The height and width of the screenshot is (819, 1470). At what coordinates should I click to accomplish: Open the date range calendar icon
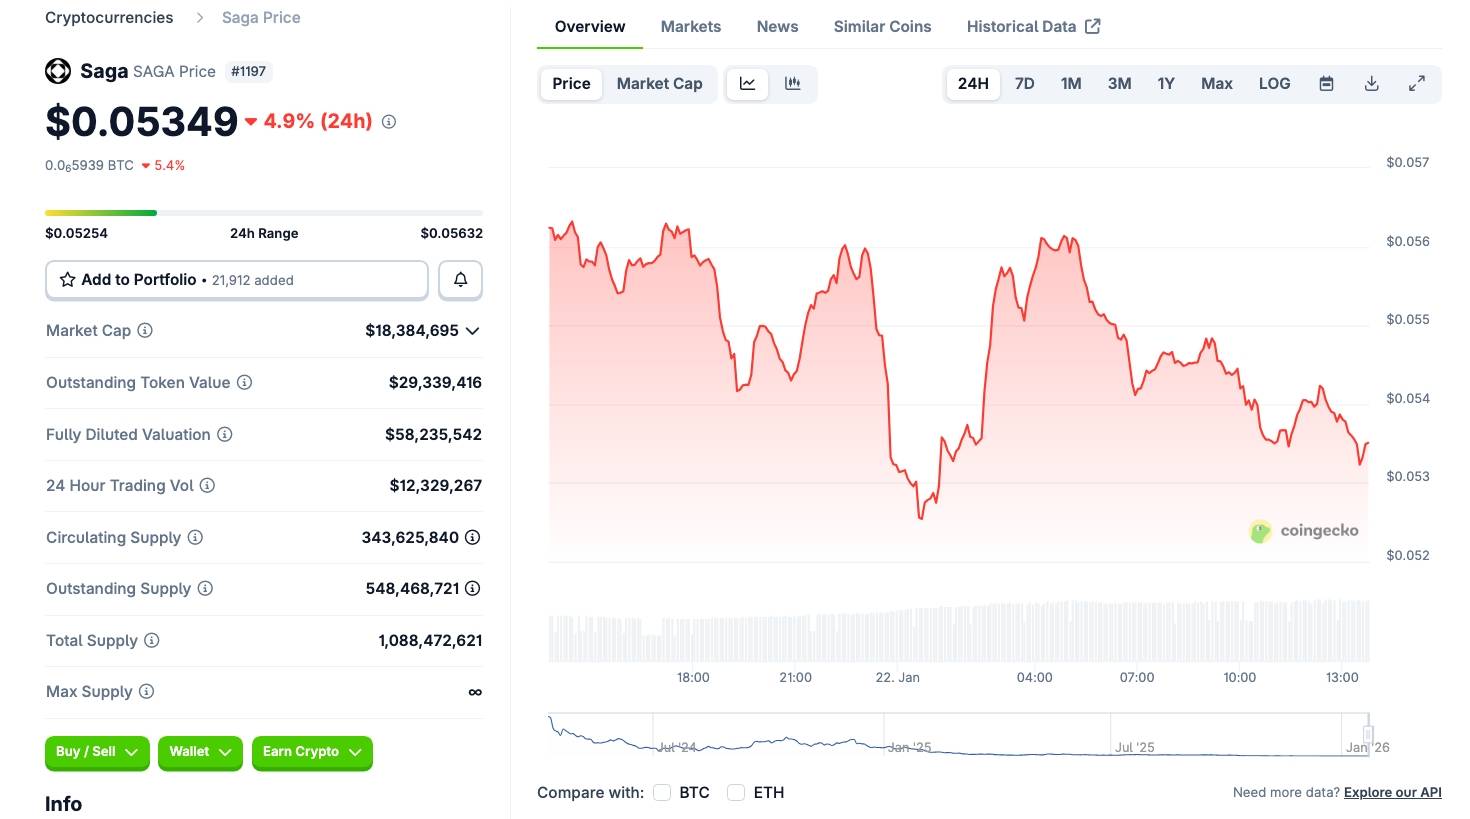tap(1326, 83)
